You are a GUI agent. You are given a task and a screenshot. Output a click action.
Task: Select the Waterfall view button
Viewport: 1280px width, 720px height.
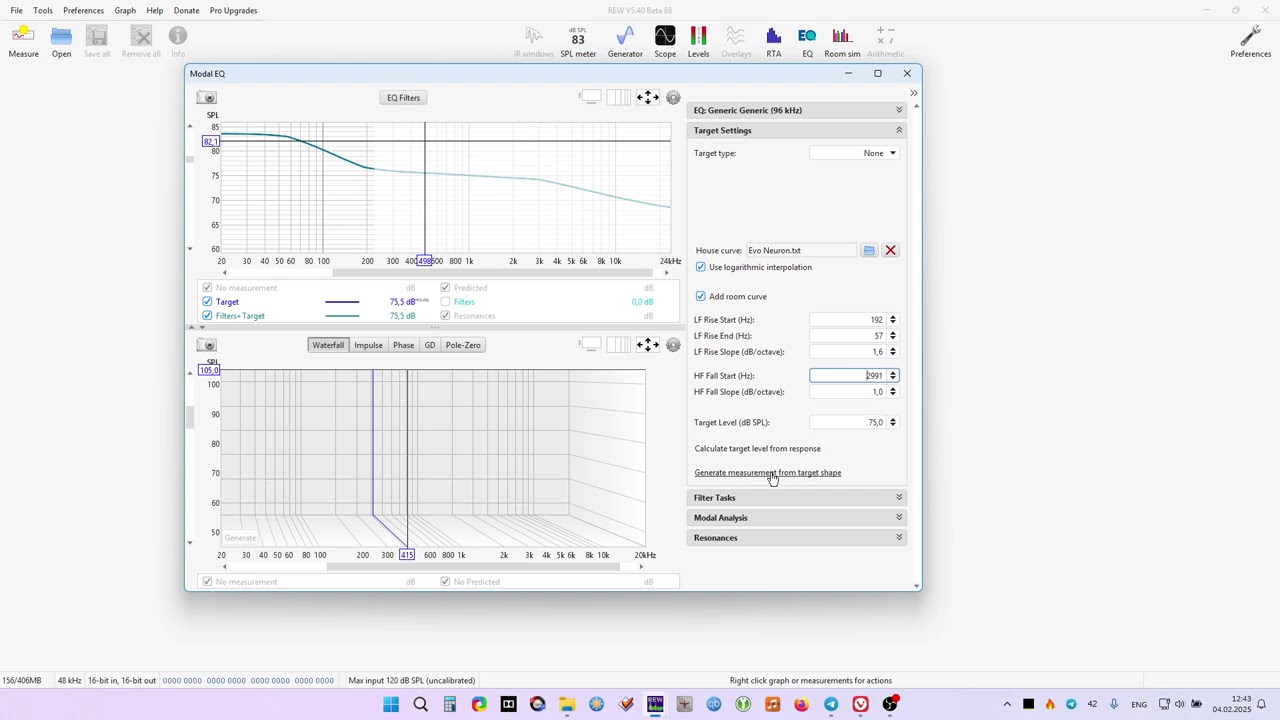[328, 345]
